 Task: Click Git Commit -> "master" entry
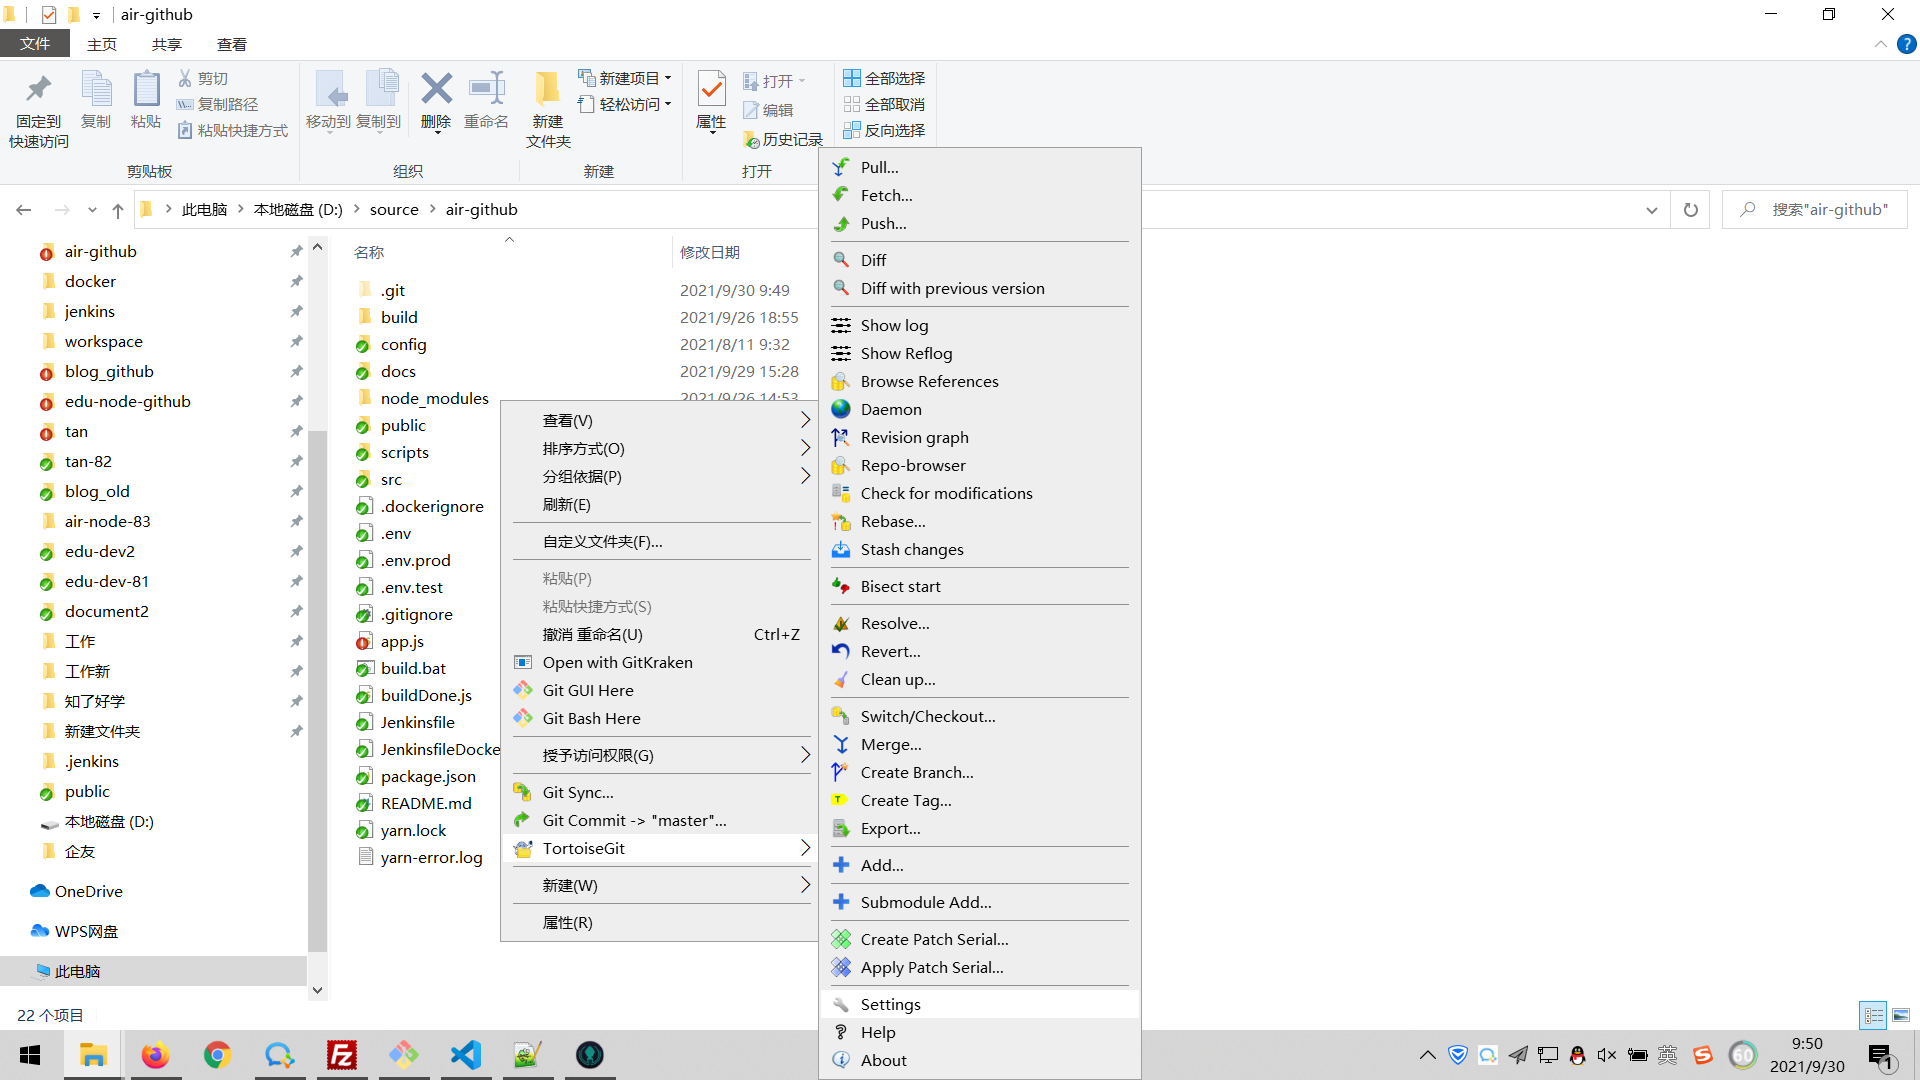(x=634, y=820)
